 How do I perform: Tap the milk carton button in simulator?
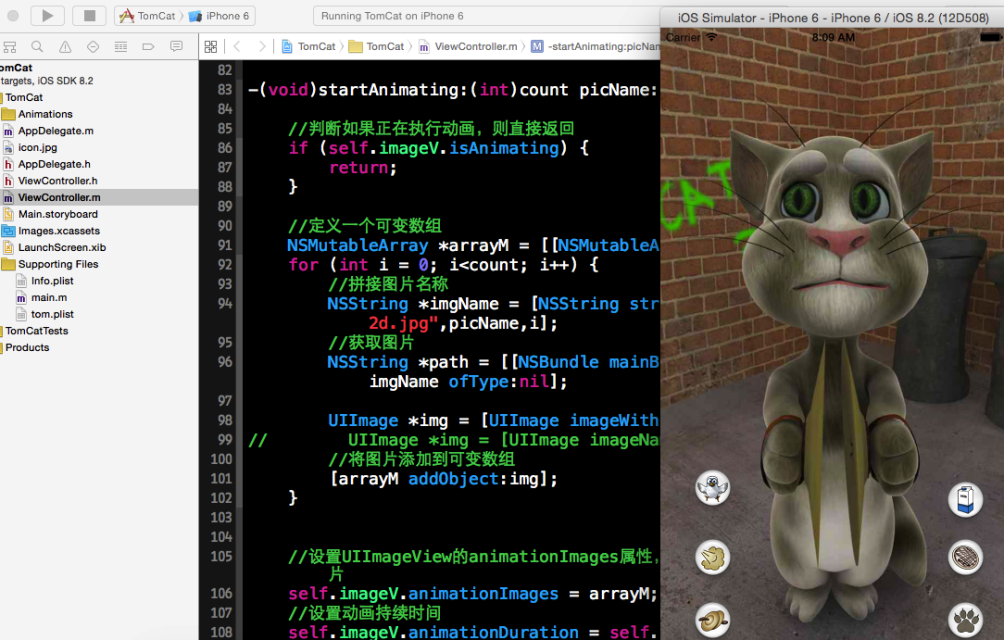(965, 499)
